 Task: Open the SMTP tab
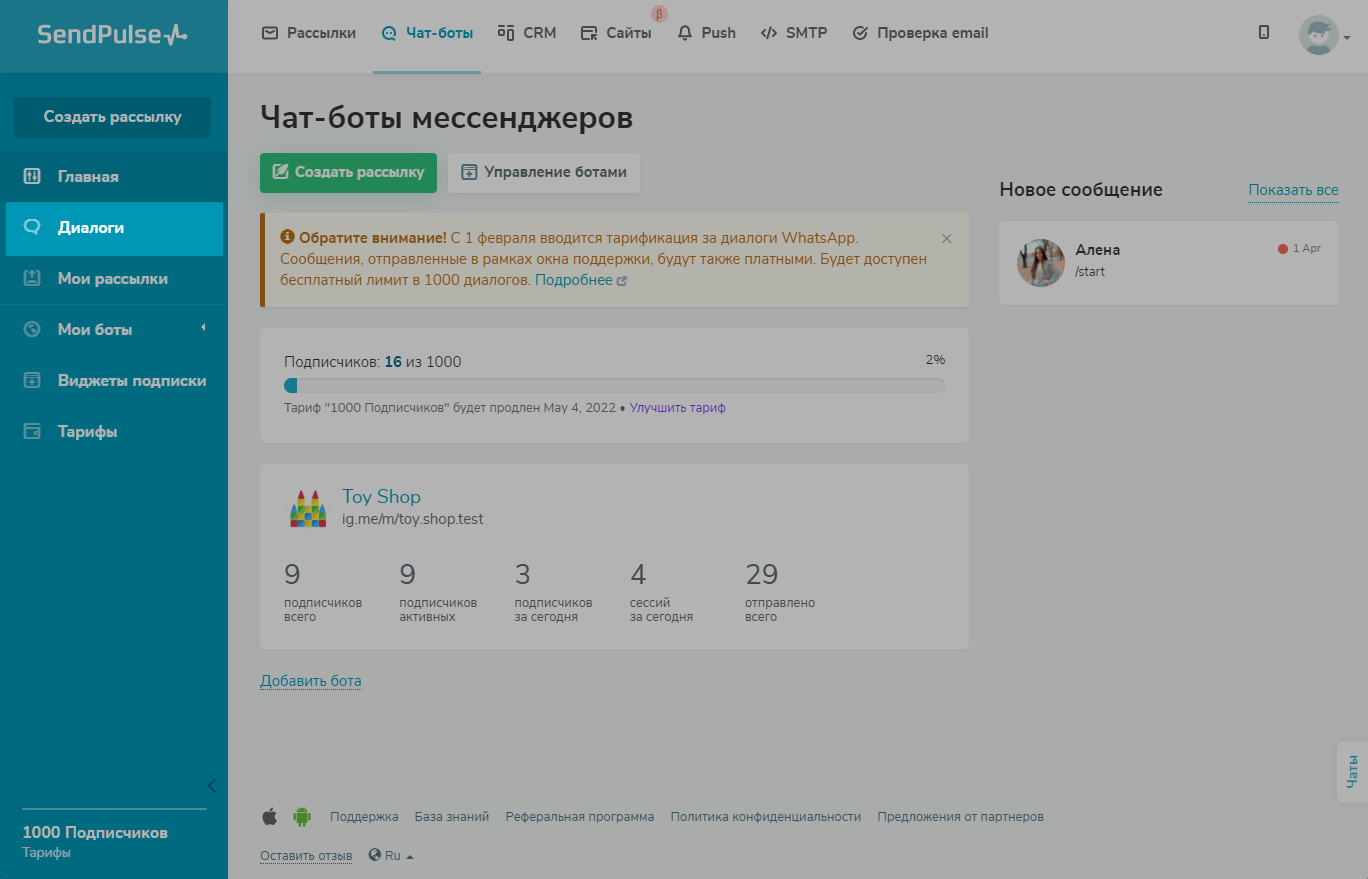tap(794, 33)
